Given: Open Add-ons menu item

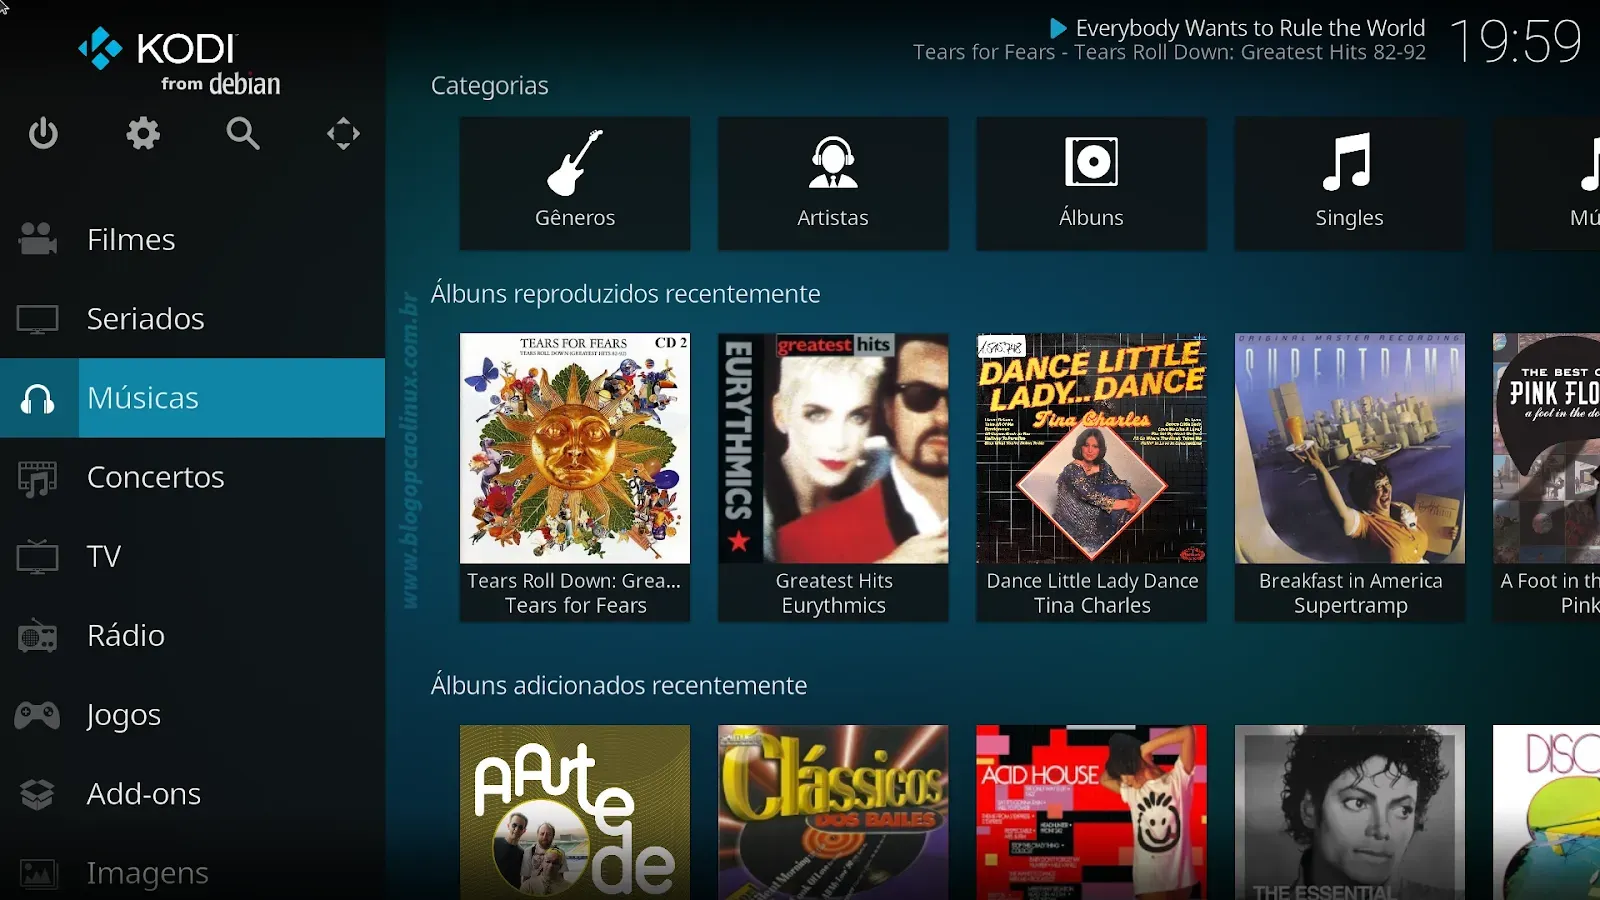Looking at the screenshot, I should pos(192,794).
